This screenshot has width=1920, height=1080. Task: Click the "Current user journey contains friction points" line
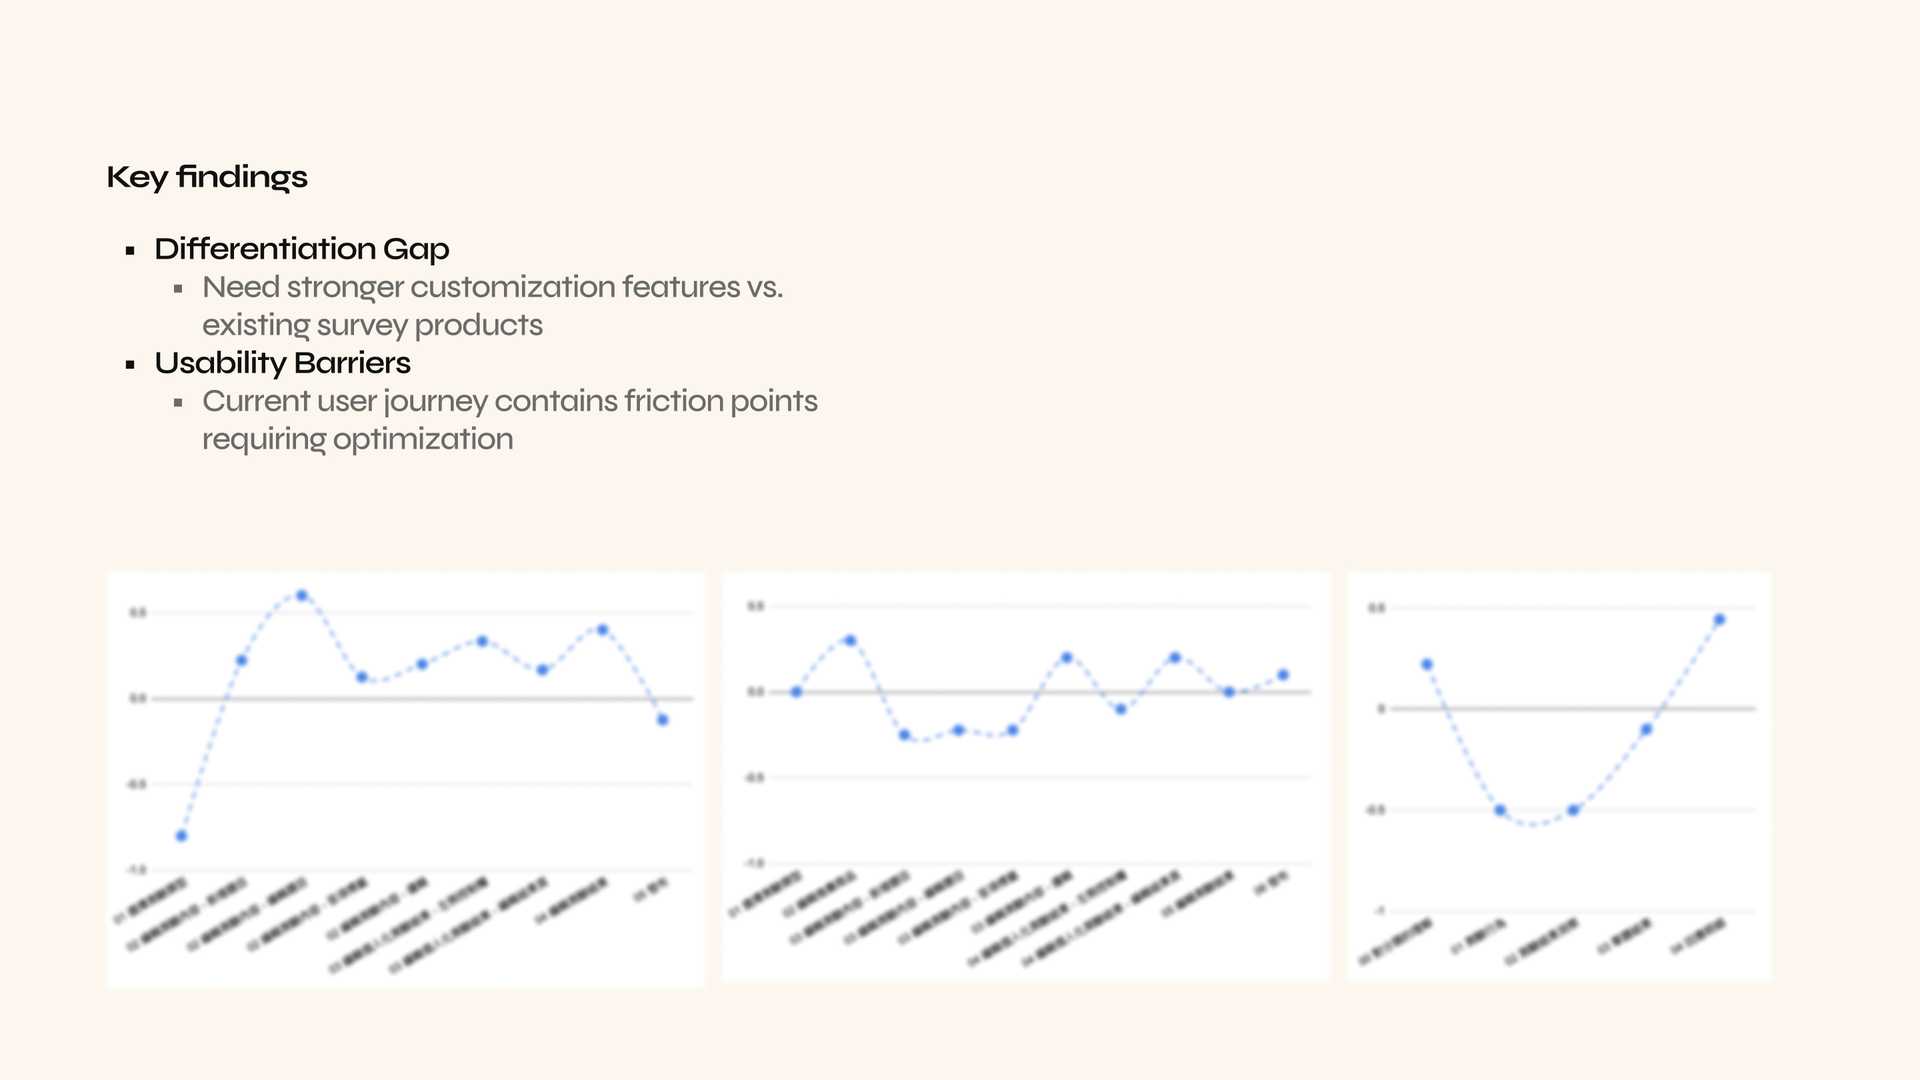pos(509,401)
